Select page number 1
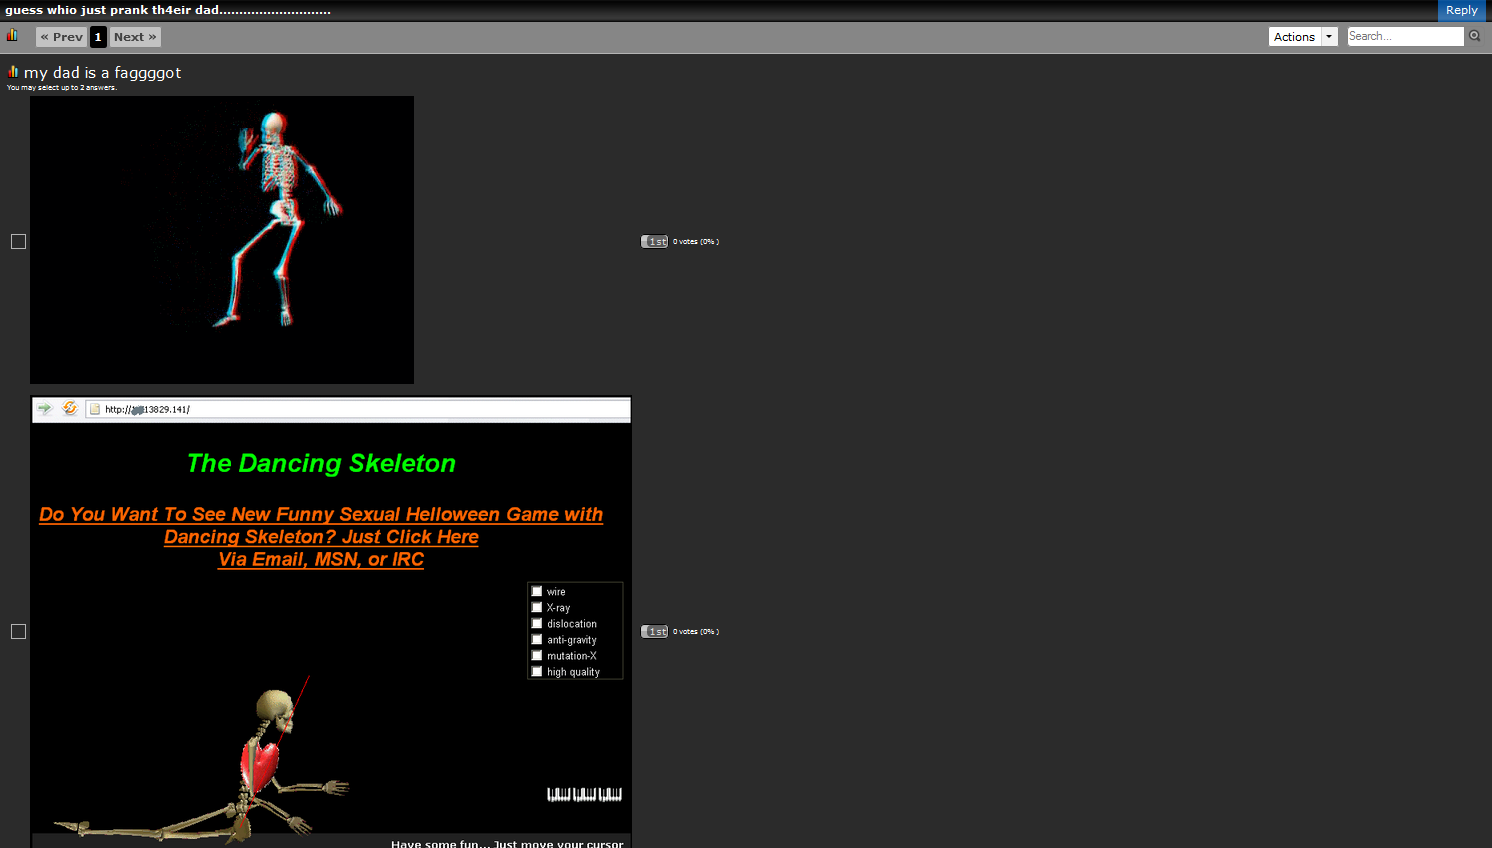Viewport: 1492px width, 848px height. point(98,37)
